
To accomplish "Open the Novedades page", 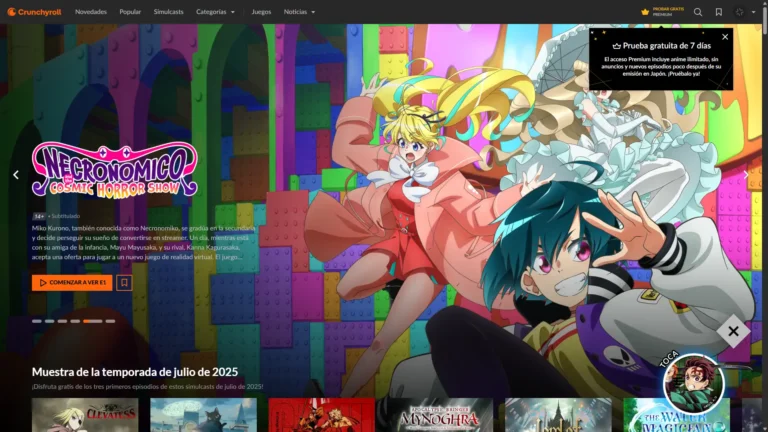I will 91,12.
